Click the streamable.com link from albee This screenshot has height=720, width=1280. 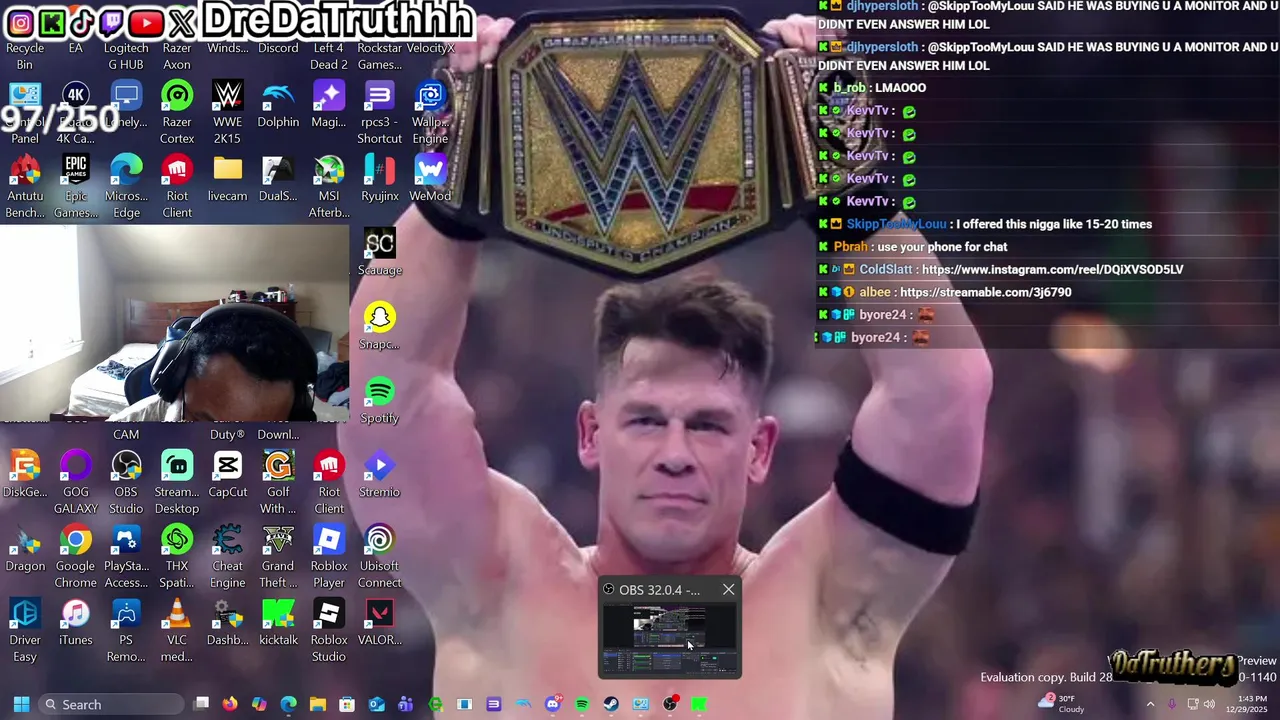pyautogui.click(x=985, y=292)
